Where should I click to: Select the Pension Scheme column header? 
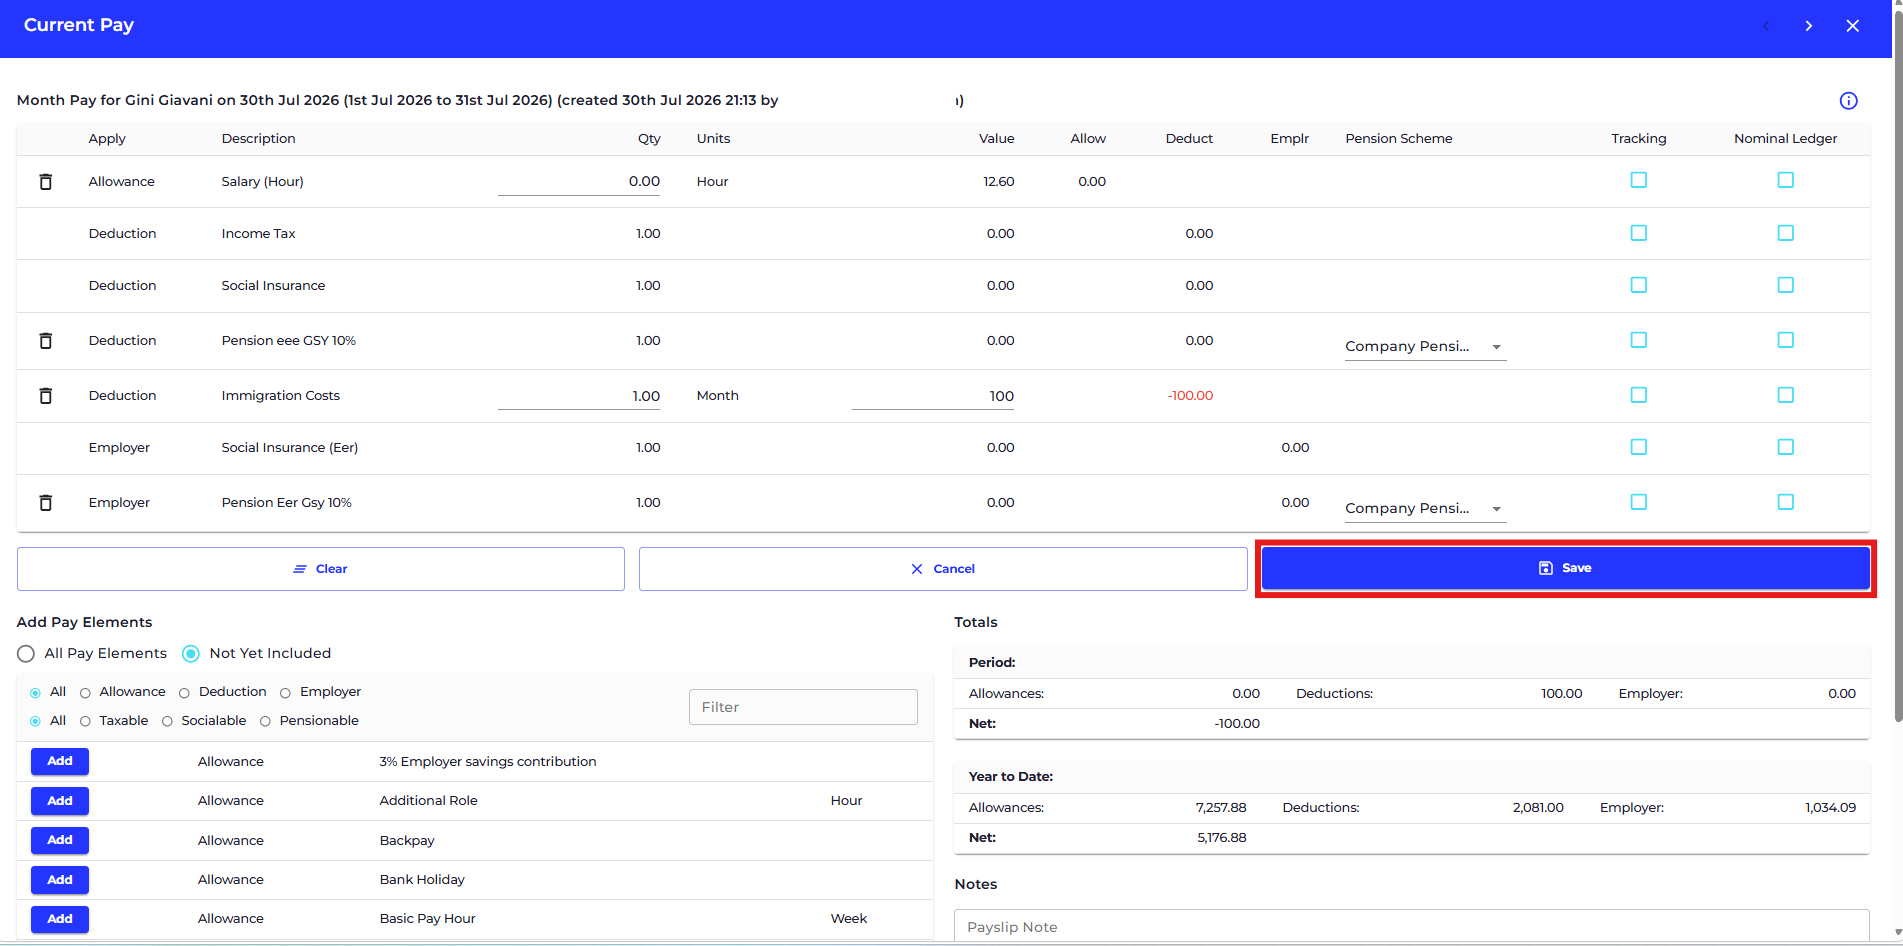coord(1398,139)
